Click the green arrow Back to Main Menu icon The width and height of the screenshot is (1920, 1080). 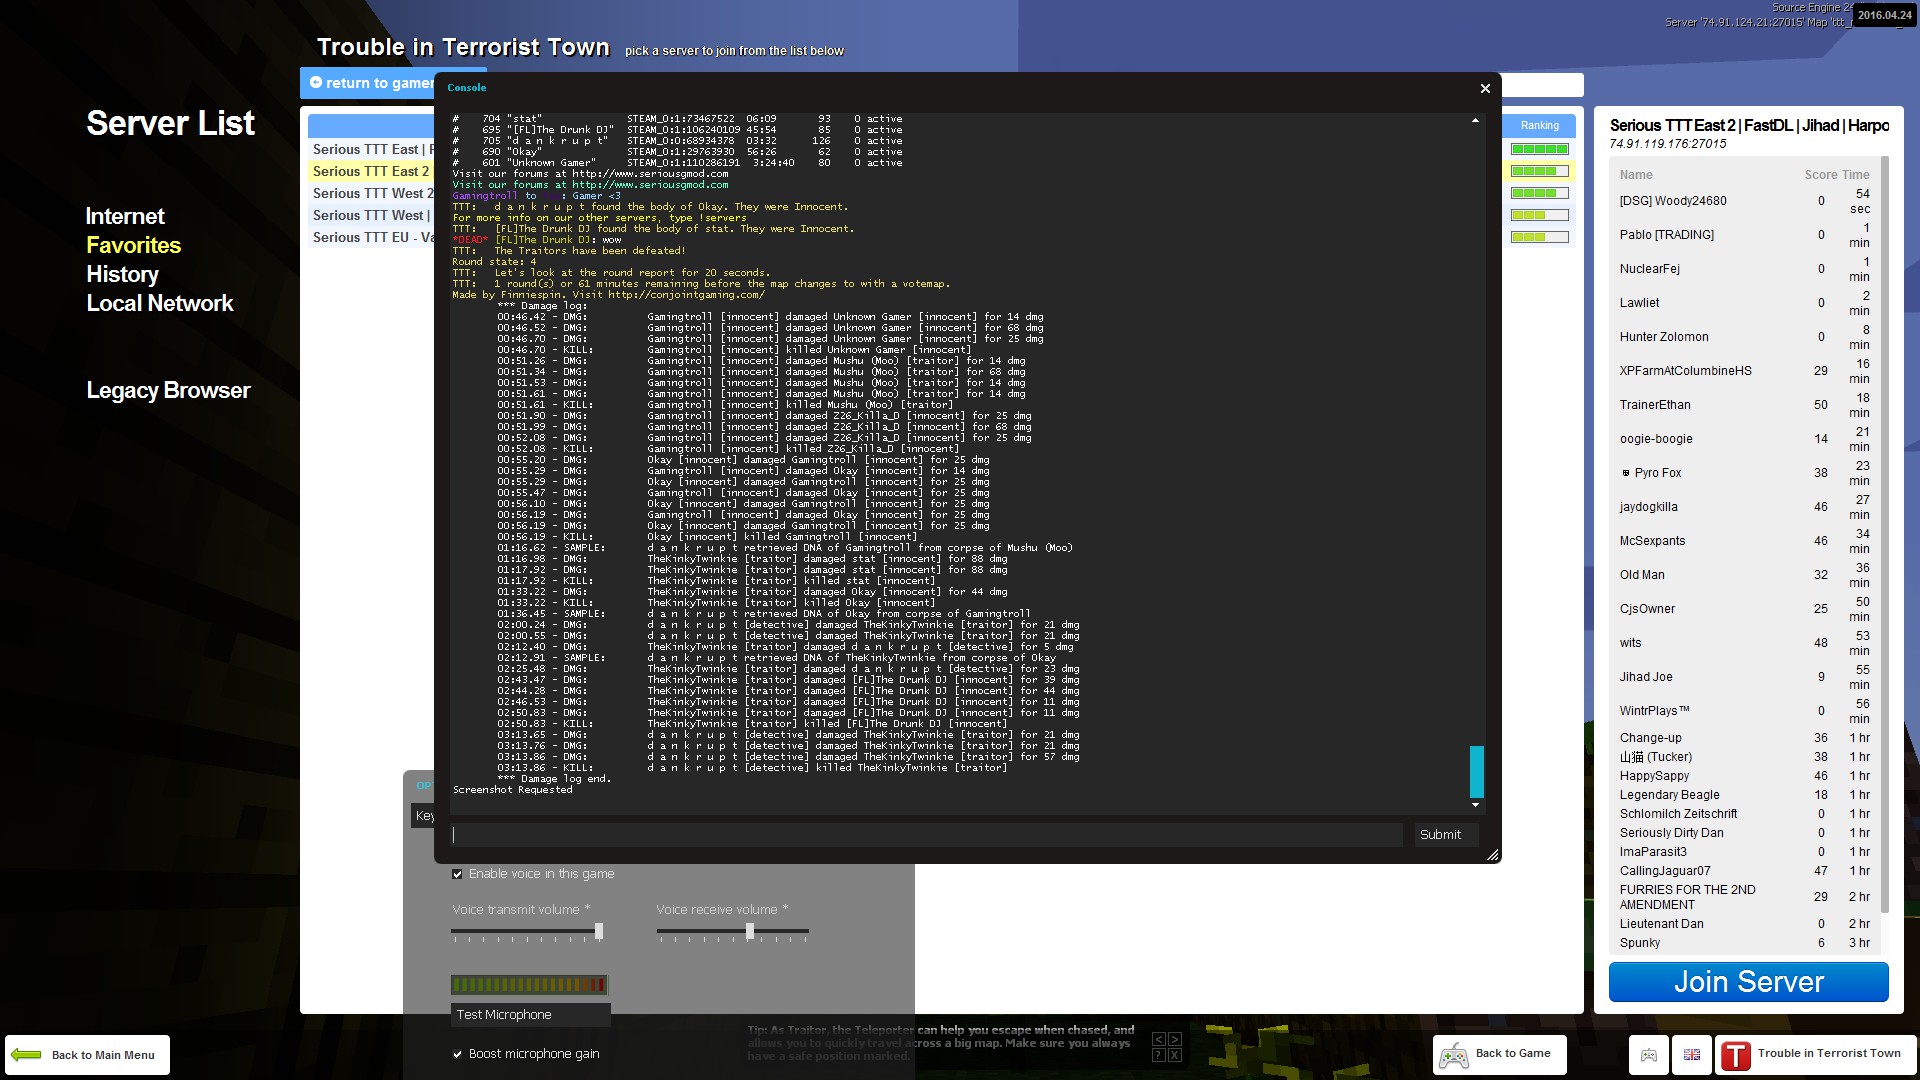tap(27, 1055)
